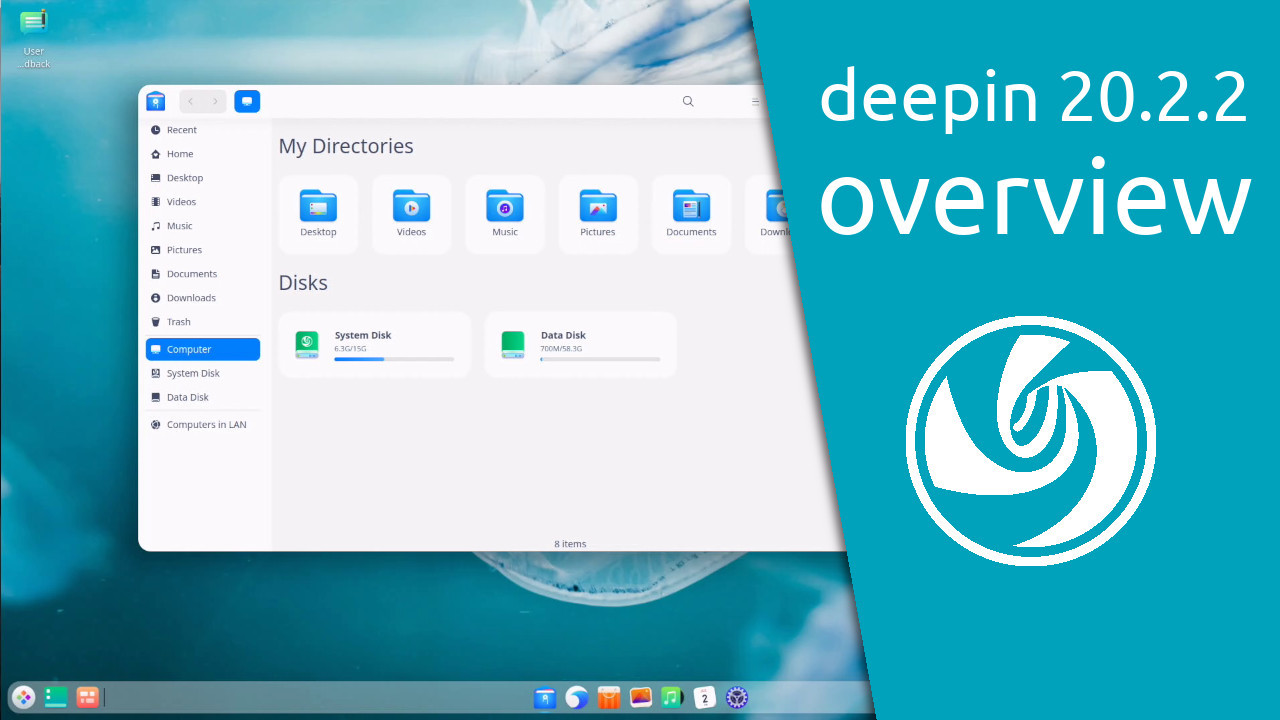Open the Launcher from the dock
The height and width of the screenshot is (720, 1280).
pyautogui.click(x=23, y=697)
